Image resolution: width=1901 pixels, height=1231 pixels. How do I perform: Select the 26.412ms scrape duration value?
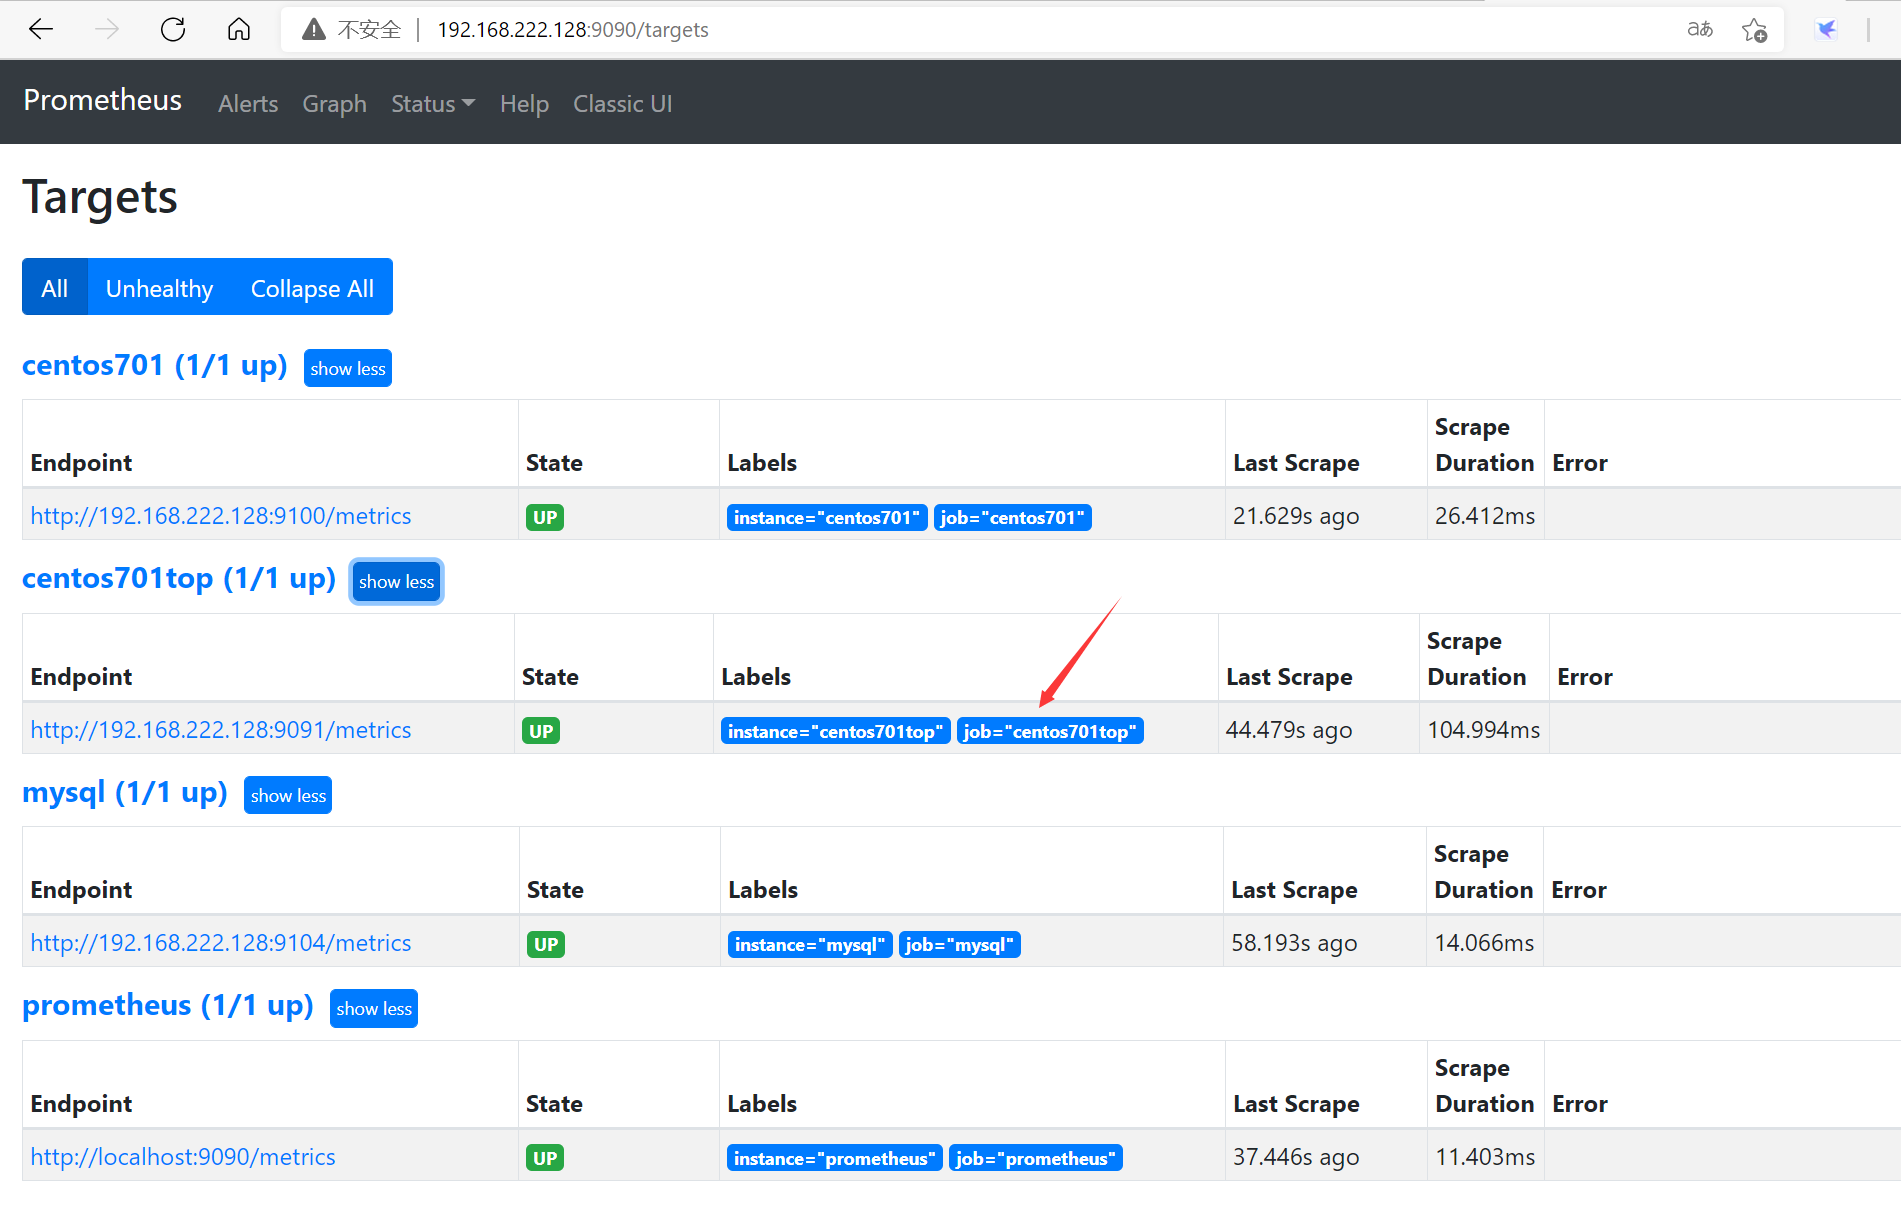[x=1485, y=516]
